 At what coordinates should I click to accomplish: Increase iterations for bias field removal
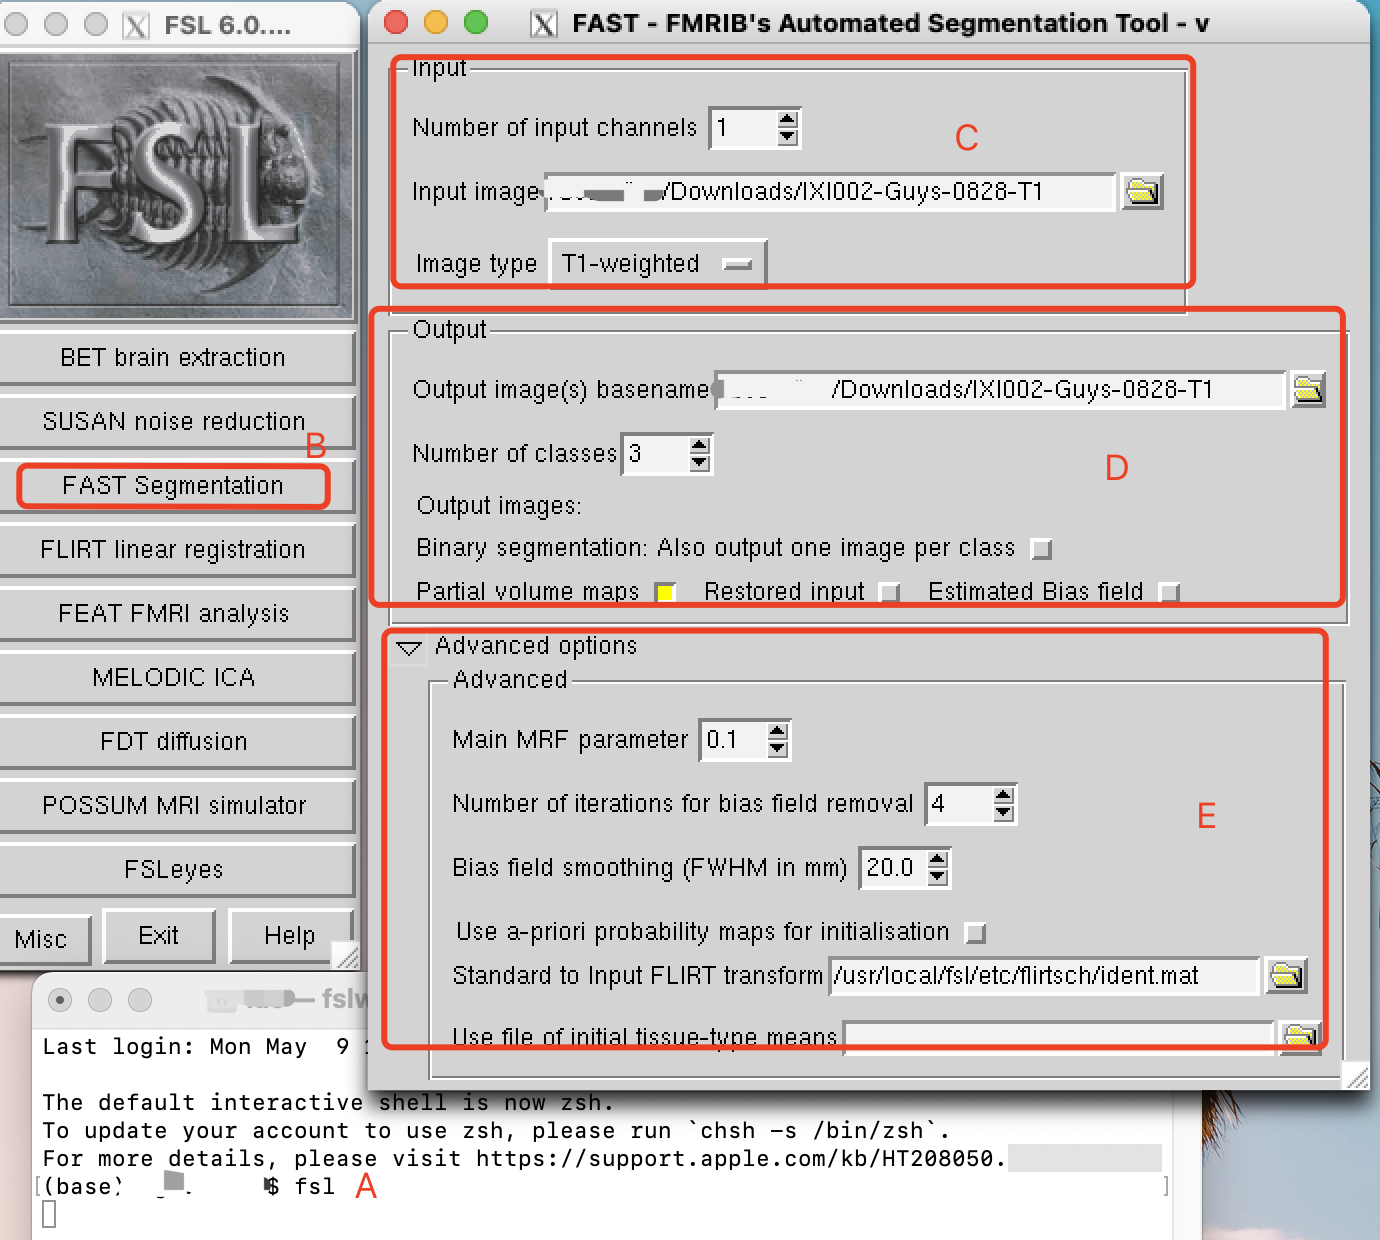tap(1004, 795)
